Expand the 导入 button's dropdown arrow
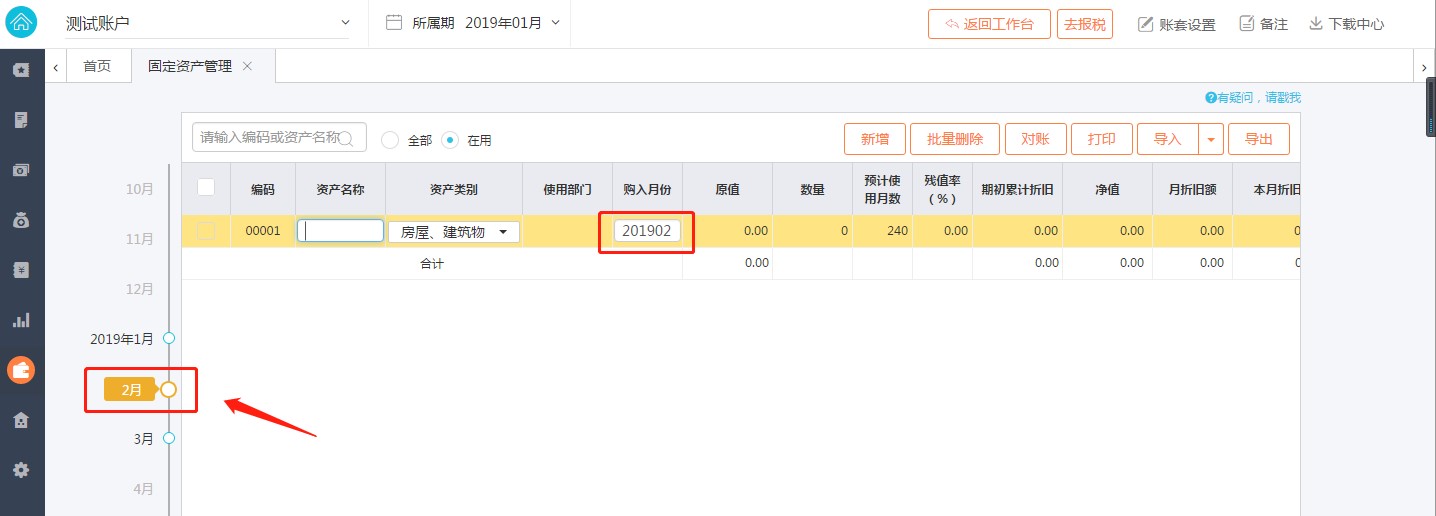The image size is (1436, 516). pyautogui.click(x=1211, y=139)
